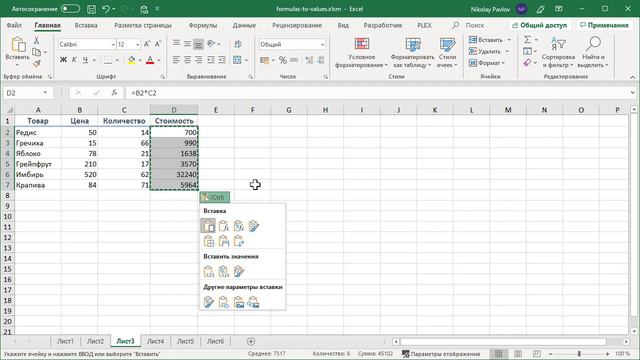Paste values only (123 icon)
The image size is (640, 360).
coord(209,271)
